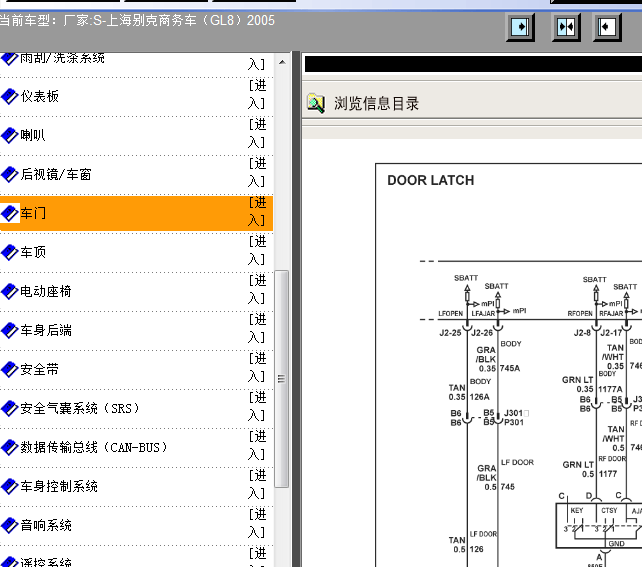Click the book icon beside 电动座椅
Screen dimensions: 642x567
tap(10, 291)
